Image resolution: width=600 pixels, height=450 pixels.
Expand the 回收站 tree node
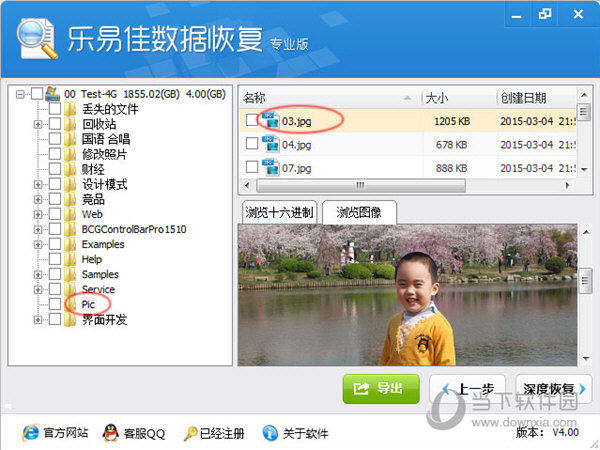point(38,124)
